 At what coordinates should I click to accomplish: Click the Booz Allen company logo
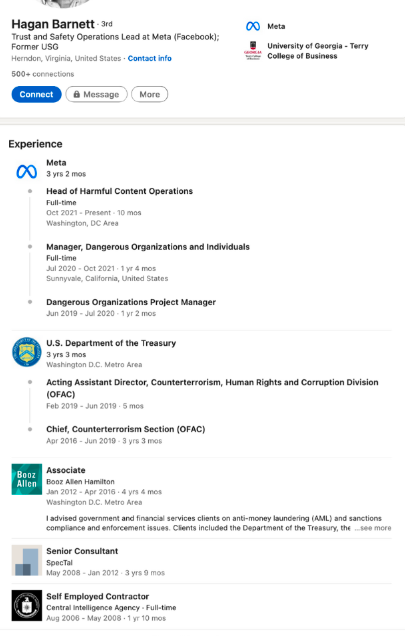point(27,479)
